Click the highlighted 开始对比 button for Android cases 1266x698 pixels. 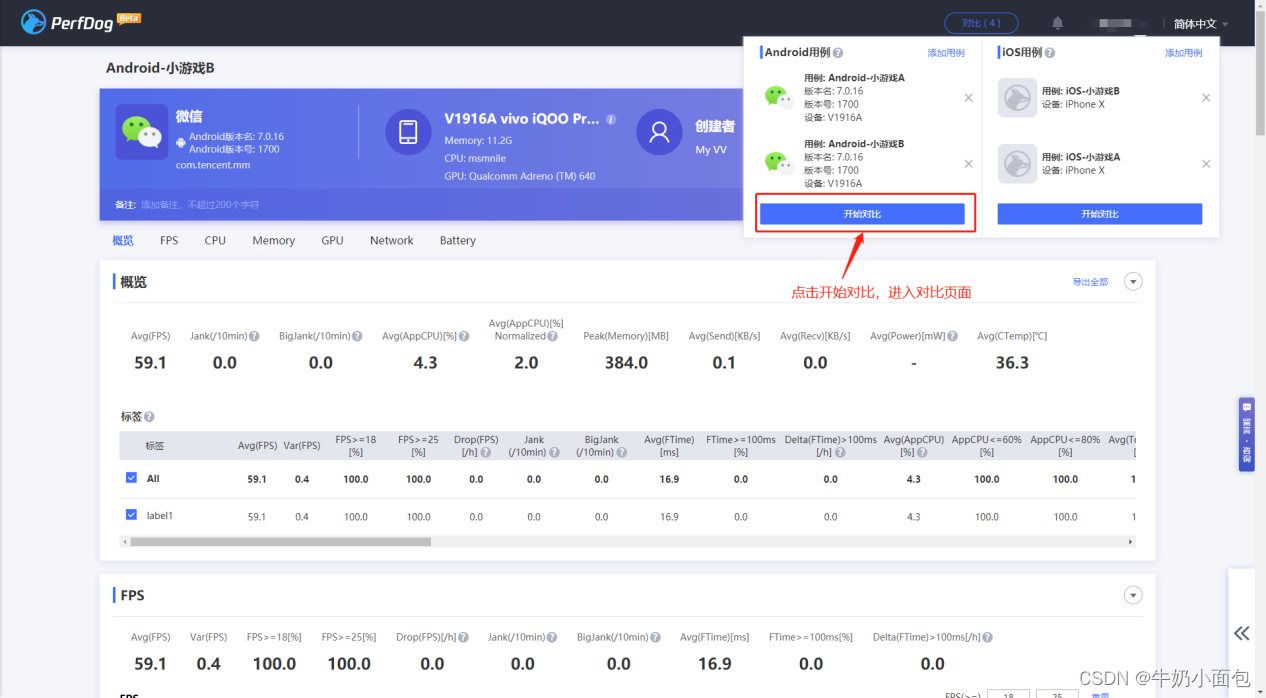coord(863,214)
